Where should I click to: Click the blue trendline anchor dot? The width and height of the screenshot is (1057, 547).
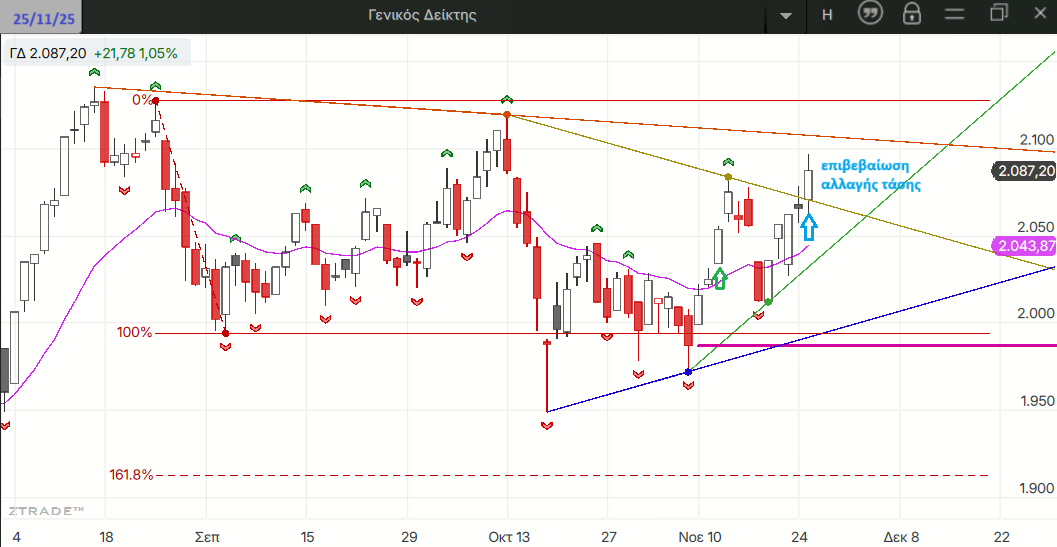point(688,372)
